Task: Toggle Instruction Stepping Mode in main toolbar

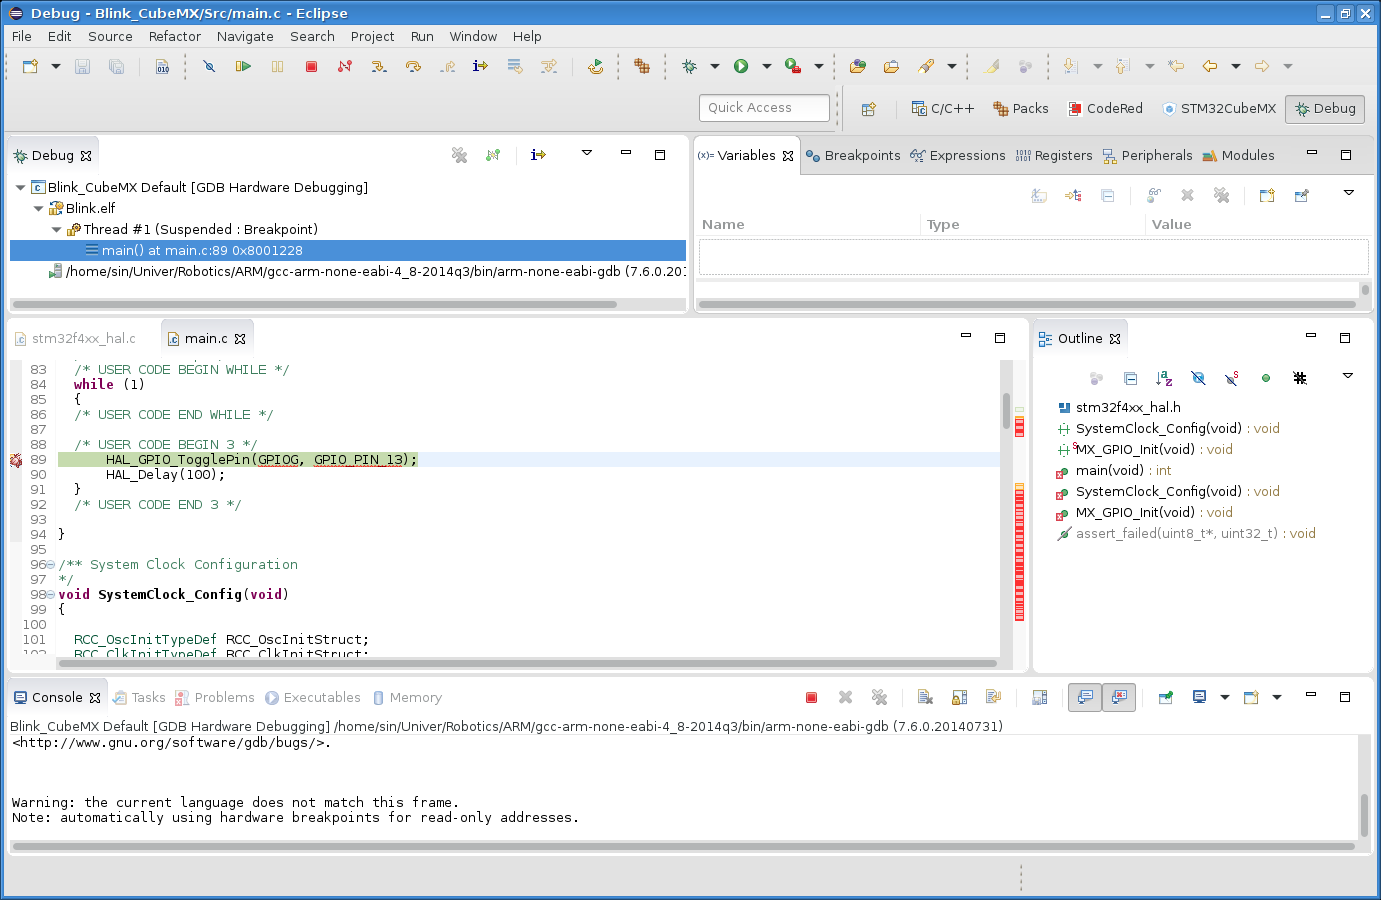Action: 481,66
